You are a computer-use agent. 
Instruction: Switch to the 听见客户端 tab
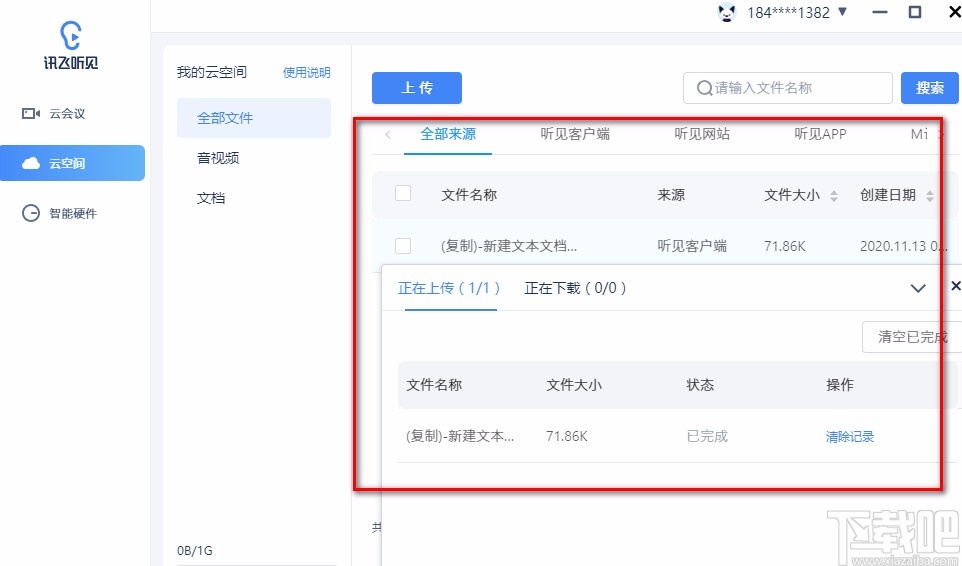(x=575, y=134)
